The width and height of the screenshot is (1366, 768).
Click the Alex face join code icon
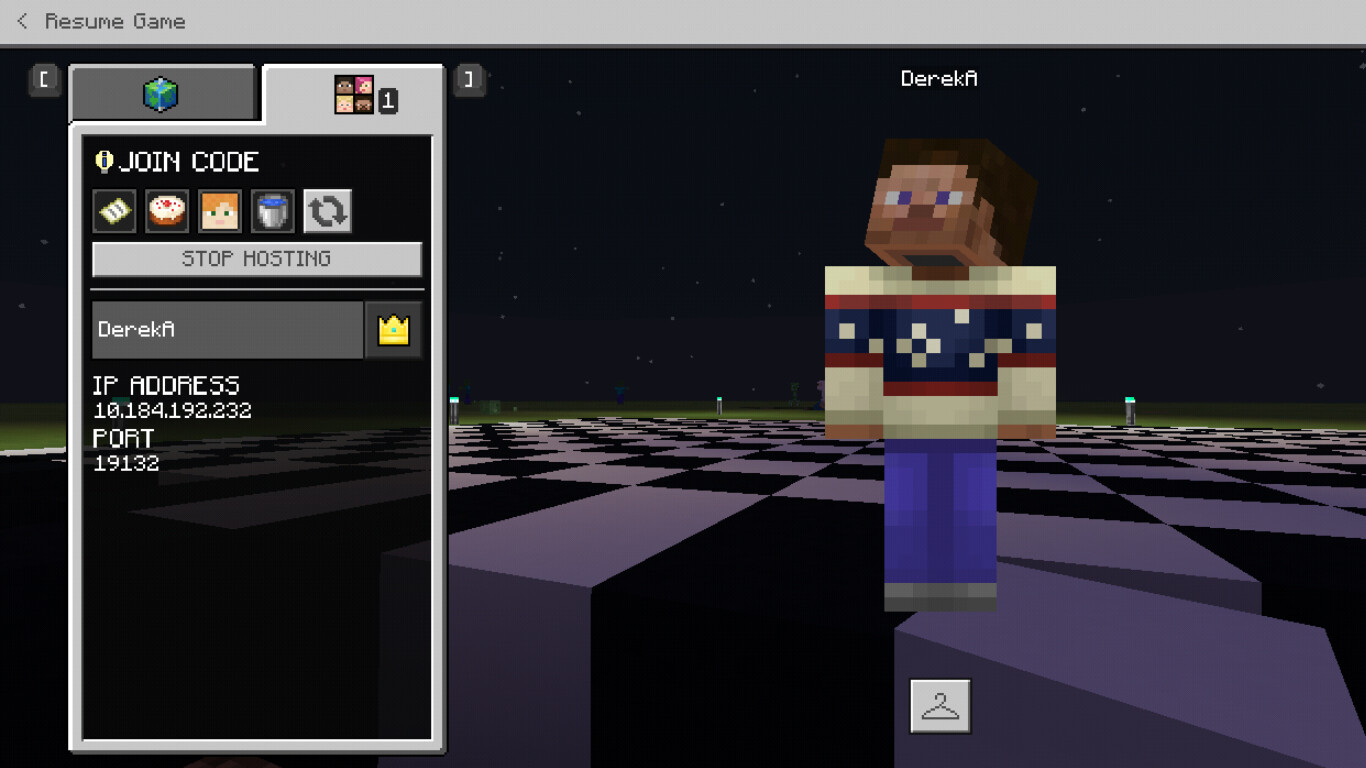(220, 211)
